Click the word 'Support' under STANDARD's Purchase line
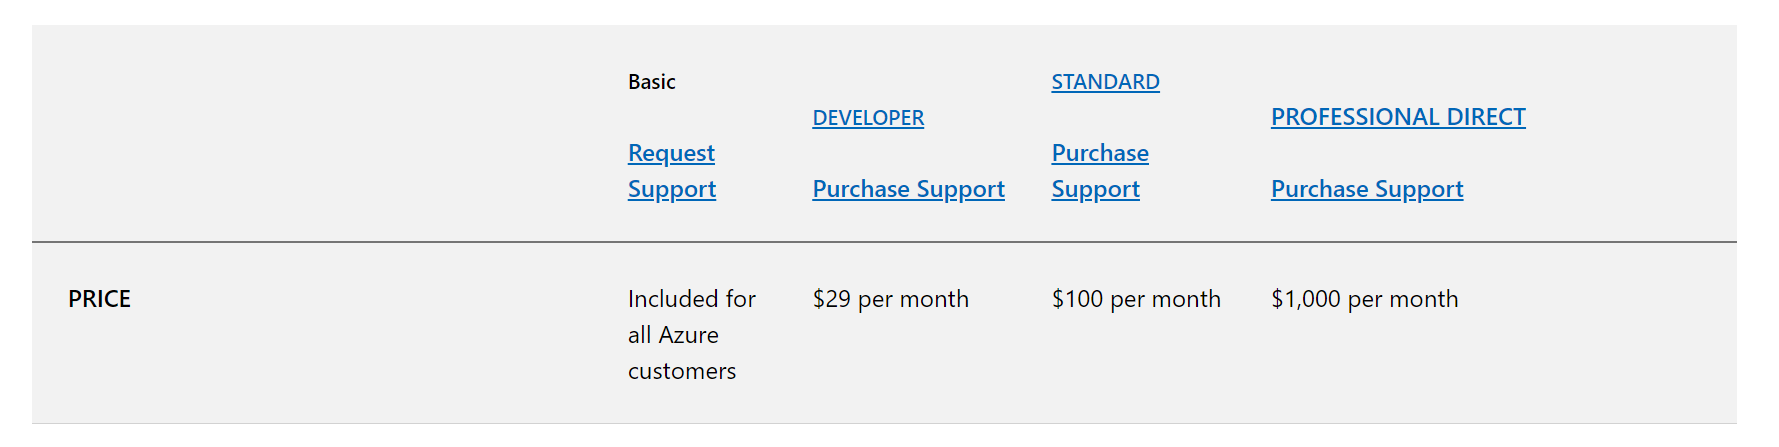The image size is (1779, 447). (x=1095, y=189)
